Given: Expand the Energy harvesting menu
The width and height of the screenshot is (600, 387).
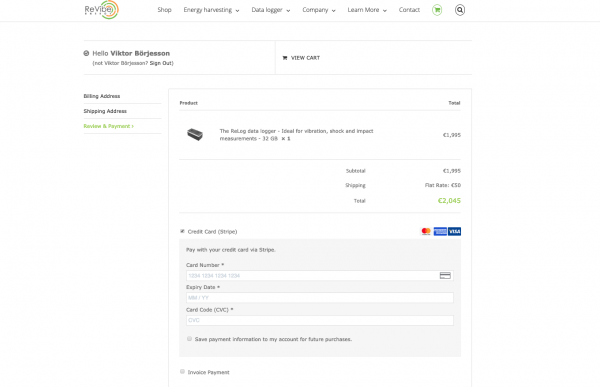Looking at the screenshot, I should 211,10.
